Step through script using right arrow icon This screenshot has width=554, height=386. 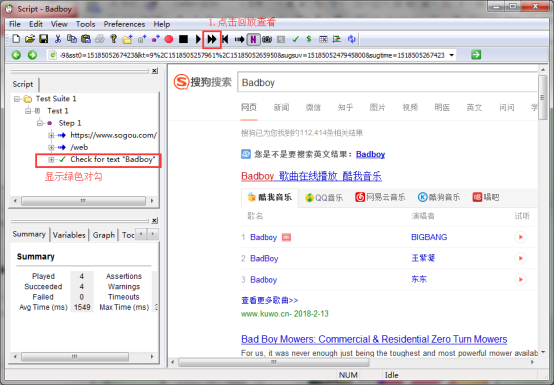coord(239,39)
